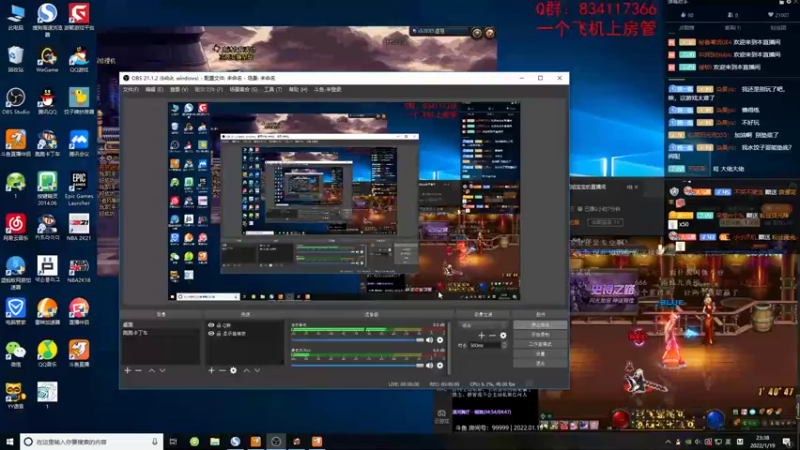The image size is (800, 450).
Task: Move source up with the up arrow
Action: pos(246,370)
